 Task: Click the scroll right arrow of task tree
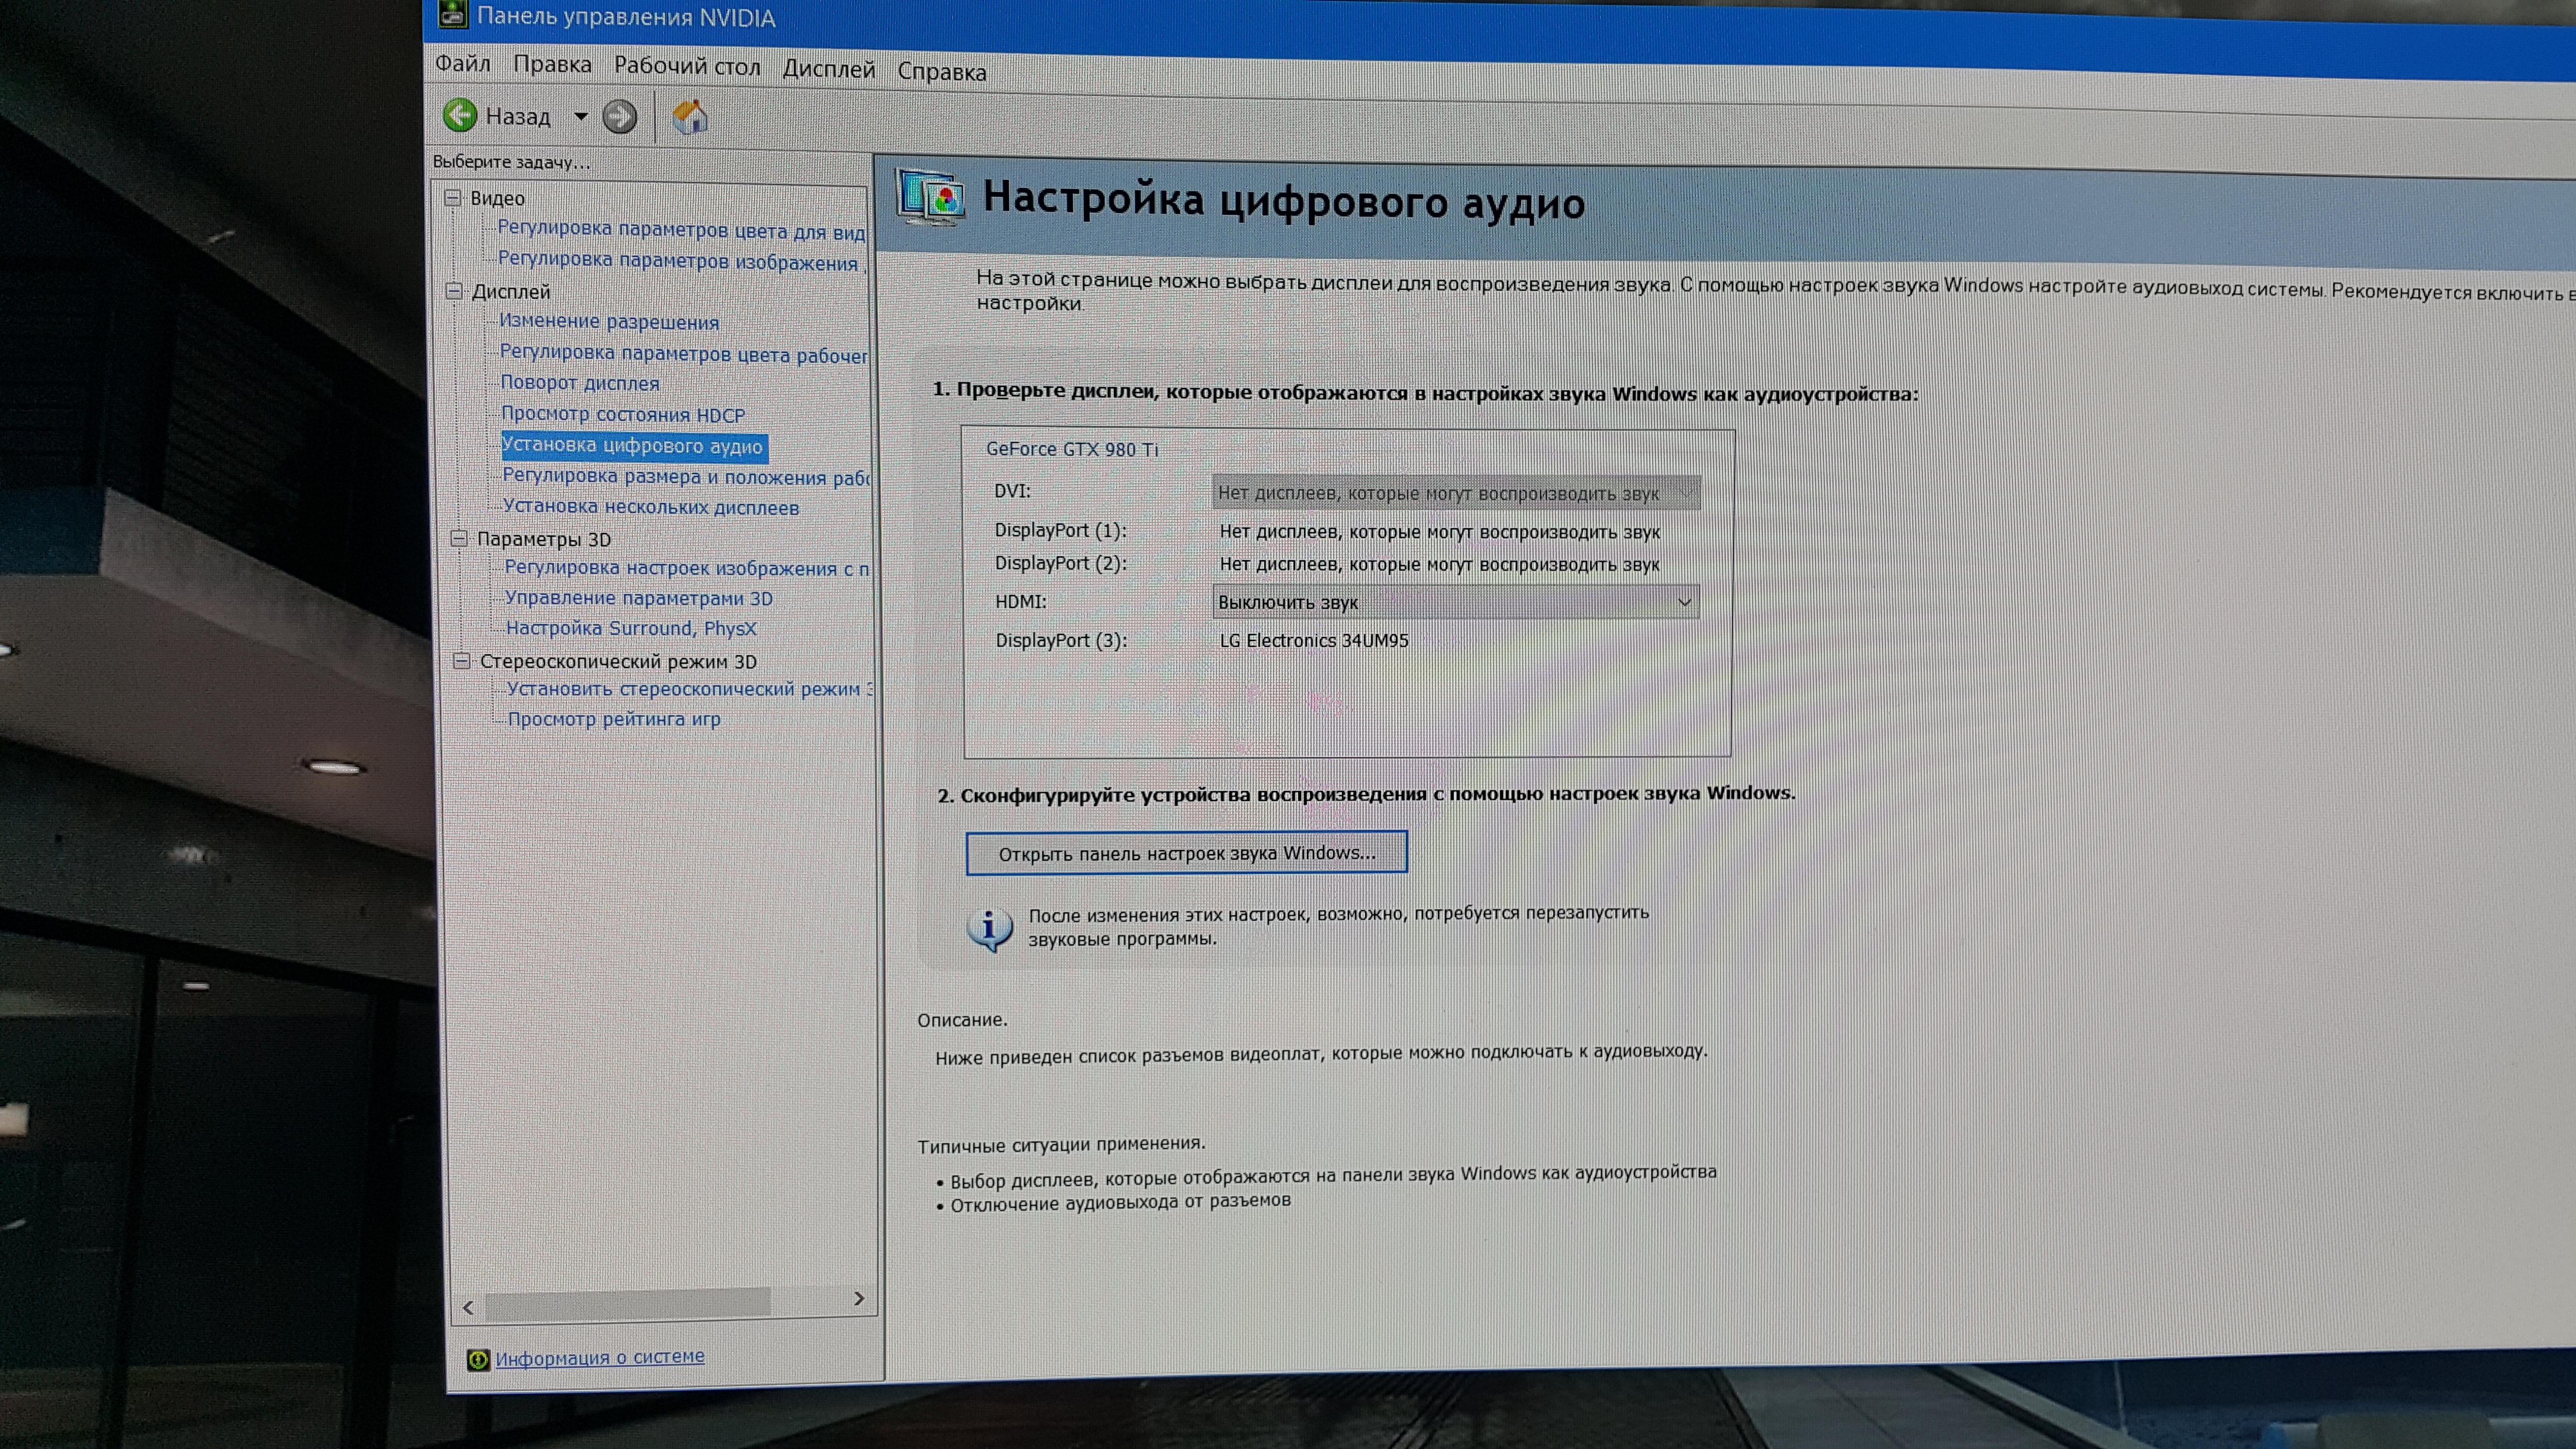(x=859, y=1298)
